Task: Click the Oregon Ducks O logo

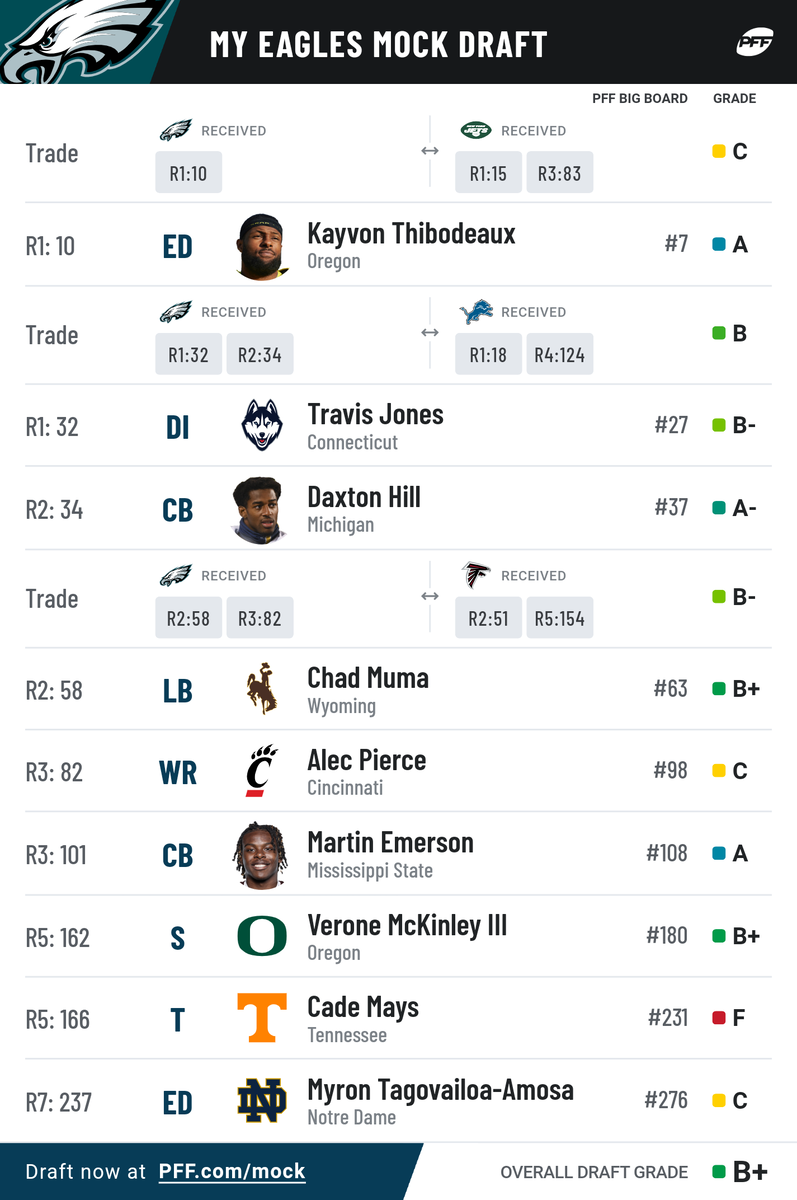Action: 262,937
